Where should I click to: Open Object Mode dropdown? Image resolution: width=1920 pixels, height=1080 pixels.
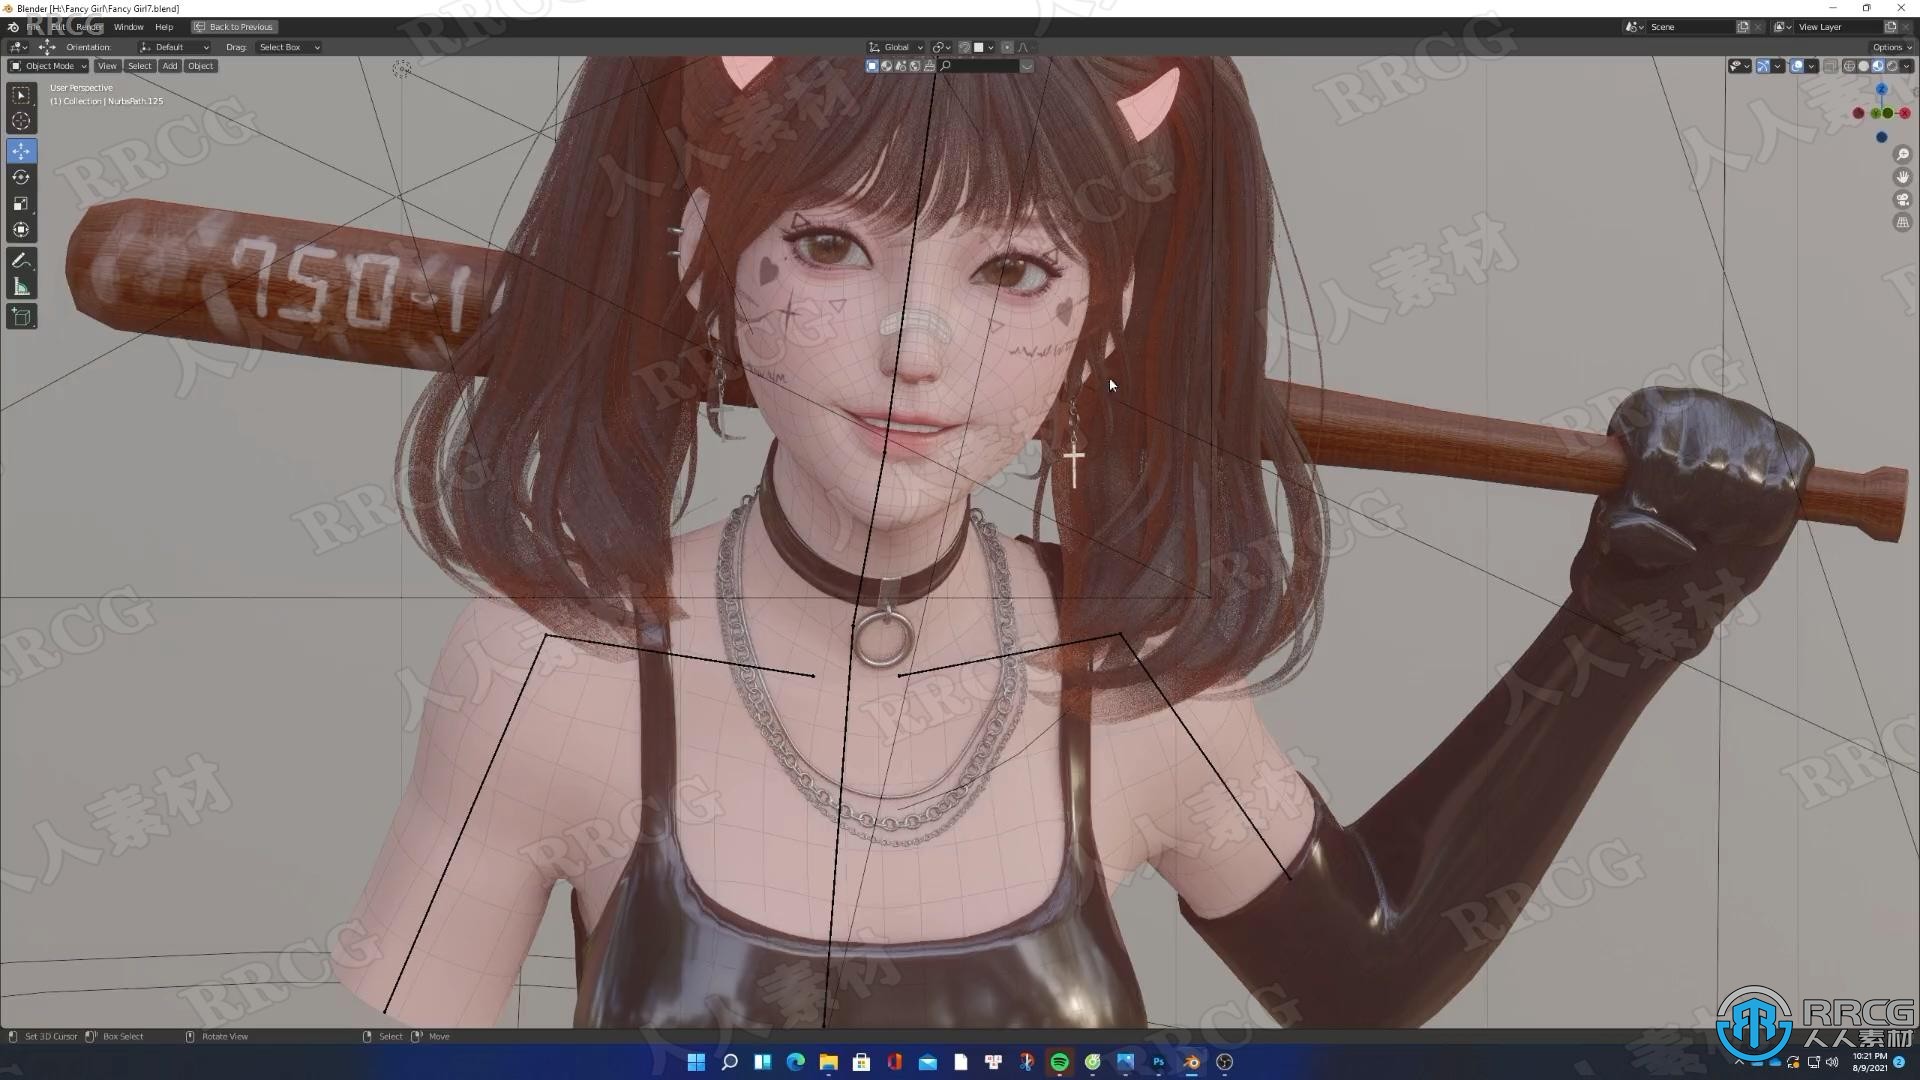48,66
